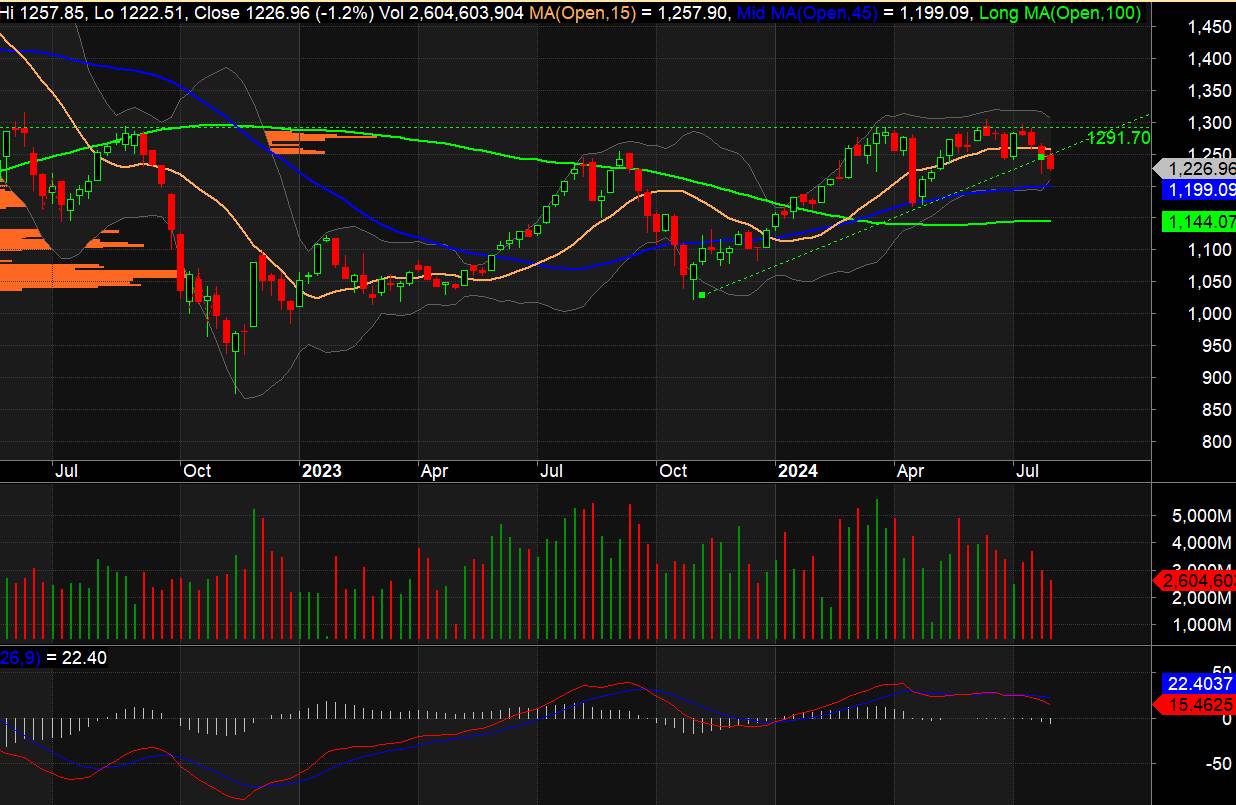The image size is (1236, 805).
Task: Click the 2024 year label on time axis
Action: click(798, 471)
